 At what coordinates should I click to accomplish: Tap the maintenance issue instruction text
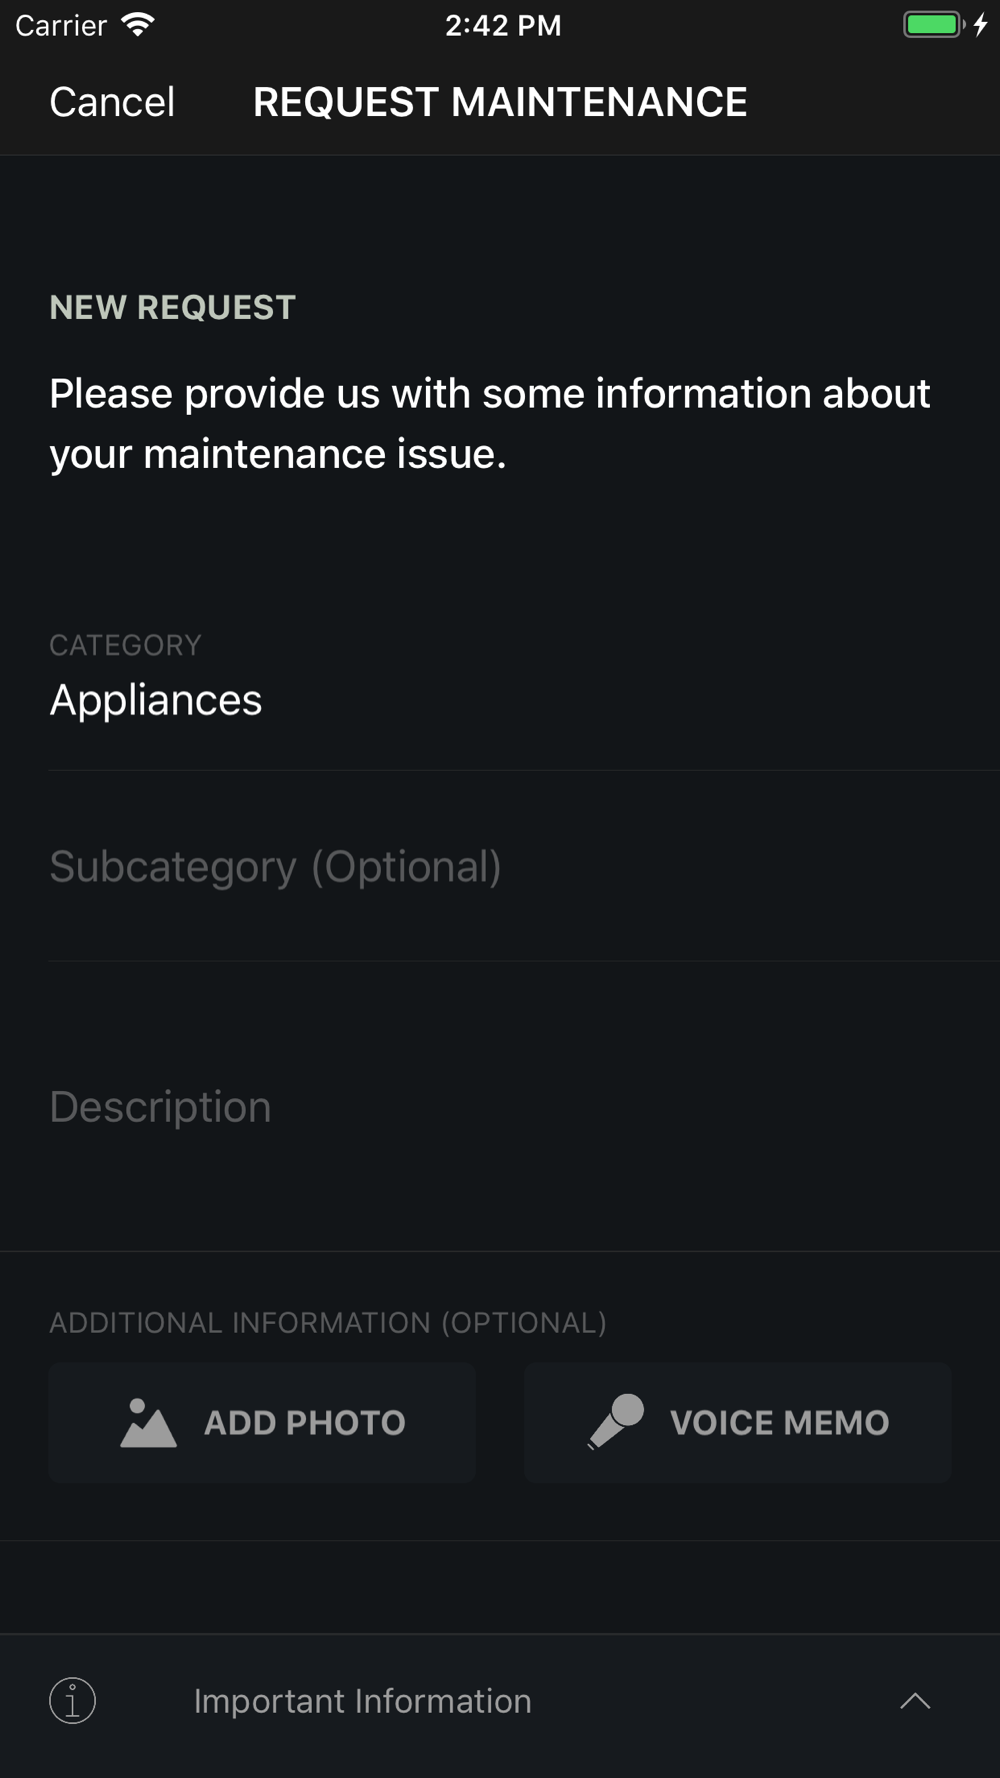coord(490,424)
